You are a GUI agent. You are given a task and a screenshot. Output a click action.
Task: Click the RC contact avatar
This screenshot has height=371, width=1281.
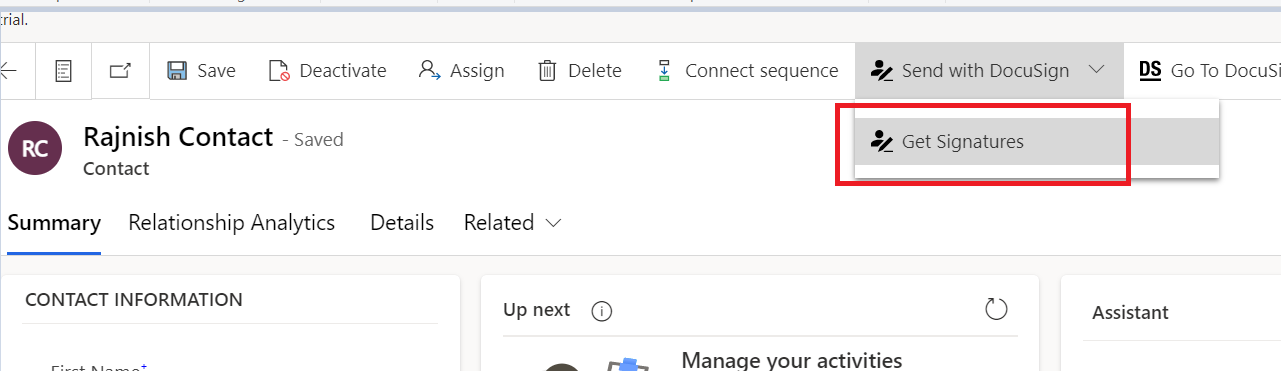tap(35, 149)
